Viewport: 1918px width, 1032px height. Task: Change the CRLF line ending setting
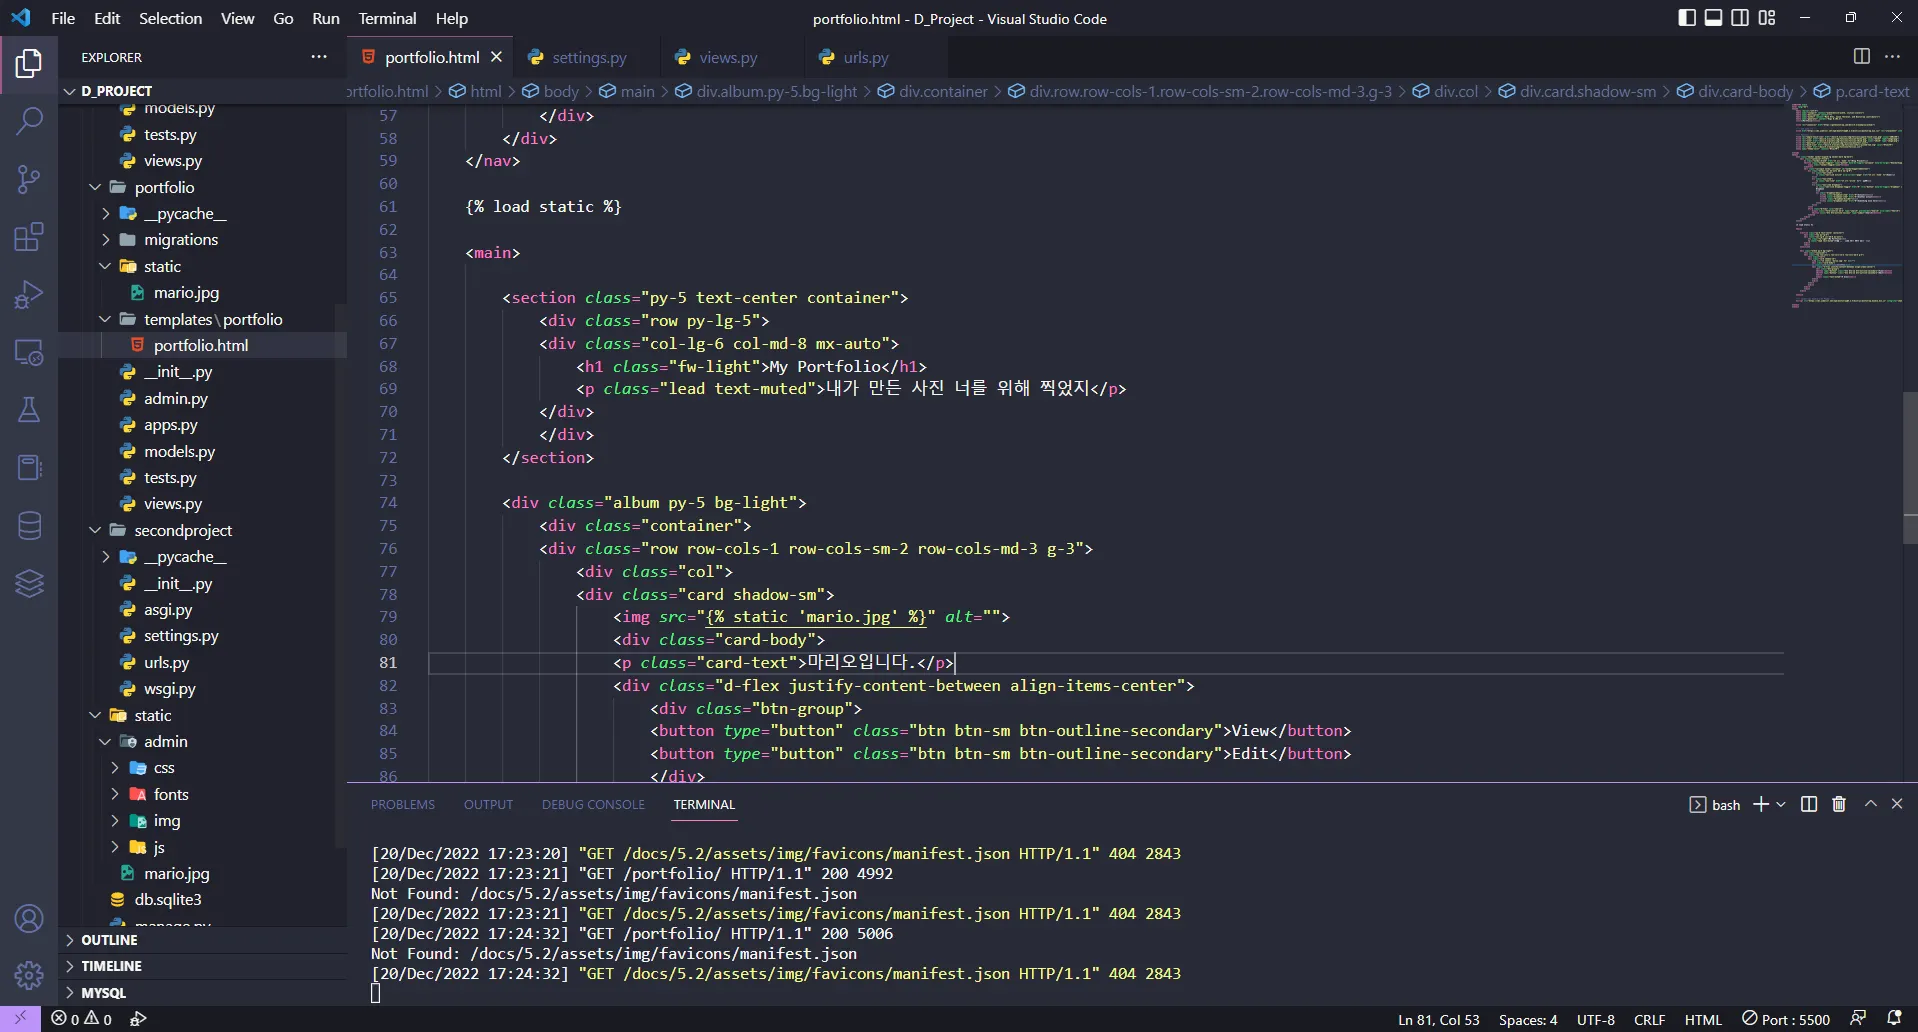point(1649,1019)
